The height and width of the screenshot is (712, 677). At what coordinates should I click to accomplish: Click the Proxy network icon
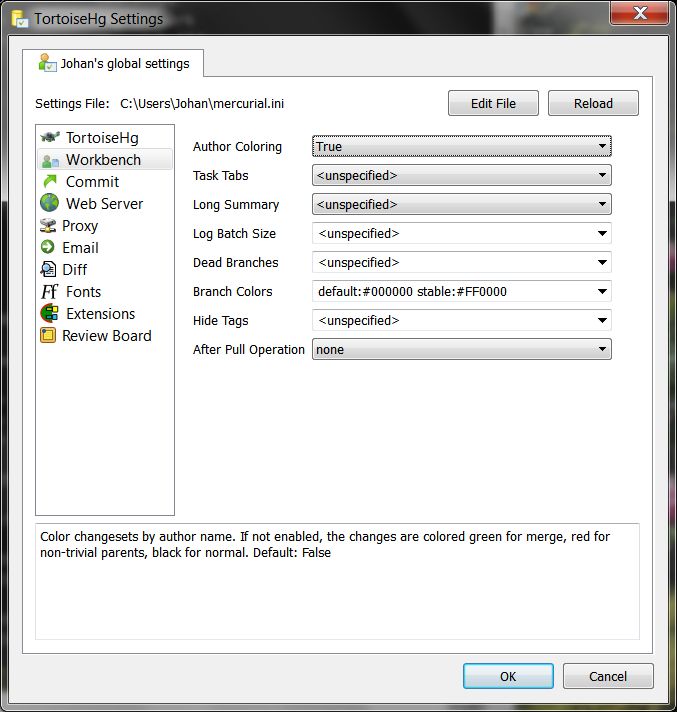(x=48, y=225)
